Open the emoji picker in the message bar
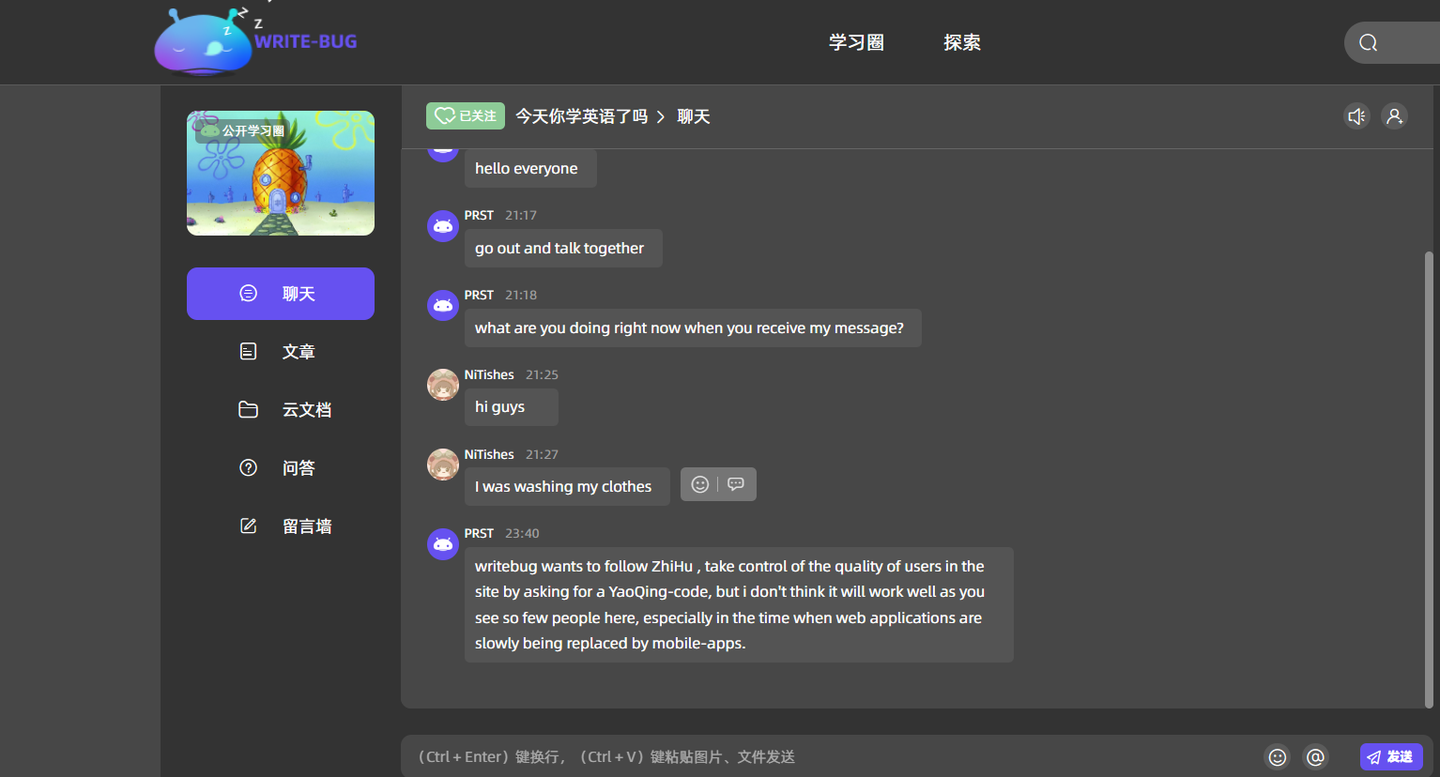 (1277, 757)
